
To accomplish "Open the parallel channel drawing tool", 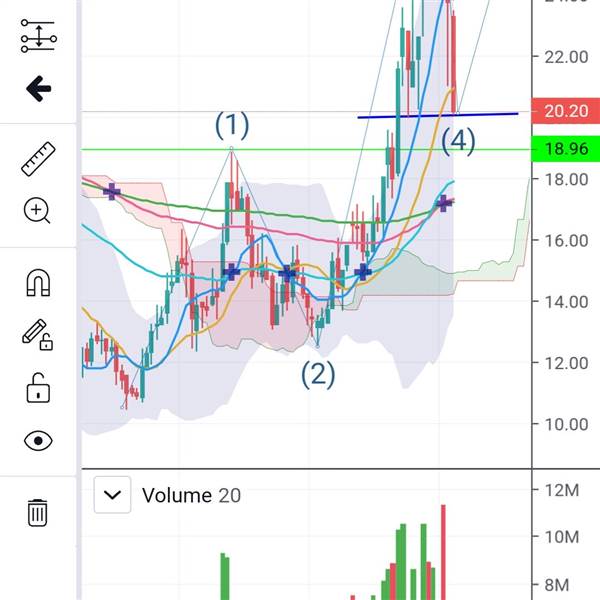I will (39, 36).
